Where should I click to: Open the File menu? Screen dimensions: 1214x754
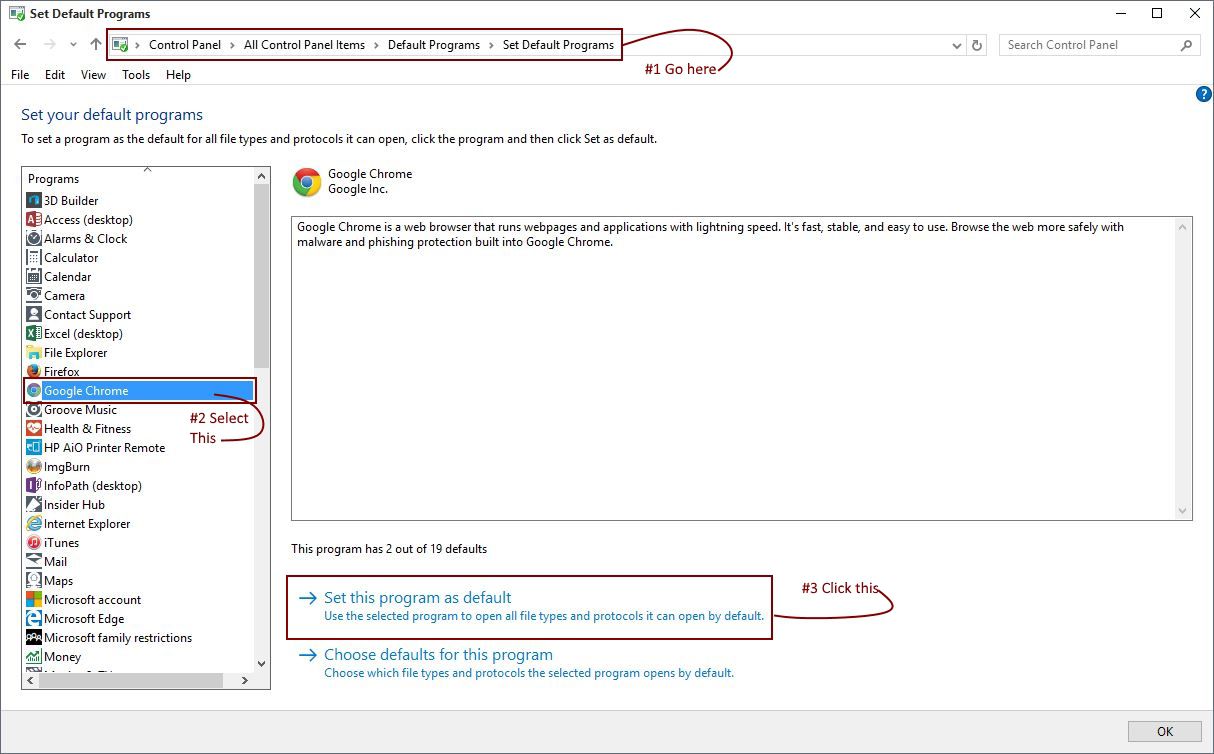click(x=20, y=75)
